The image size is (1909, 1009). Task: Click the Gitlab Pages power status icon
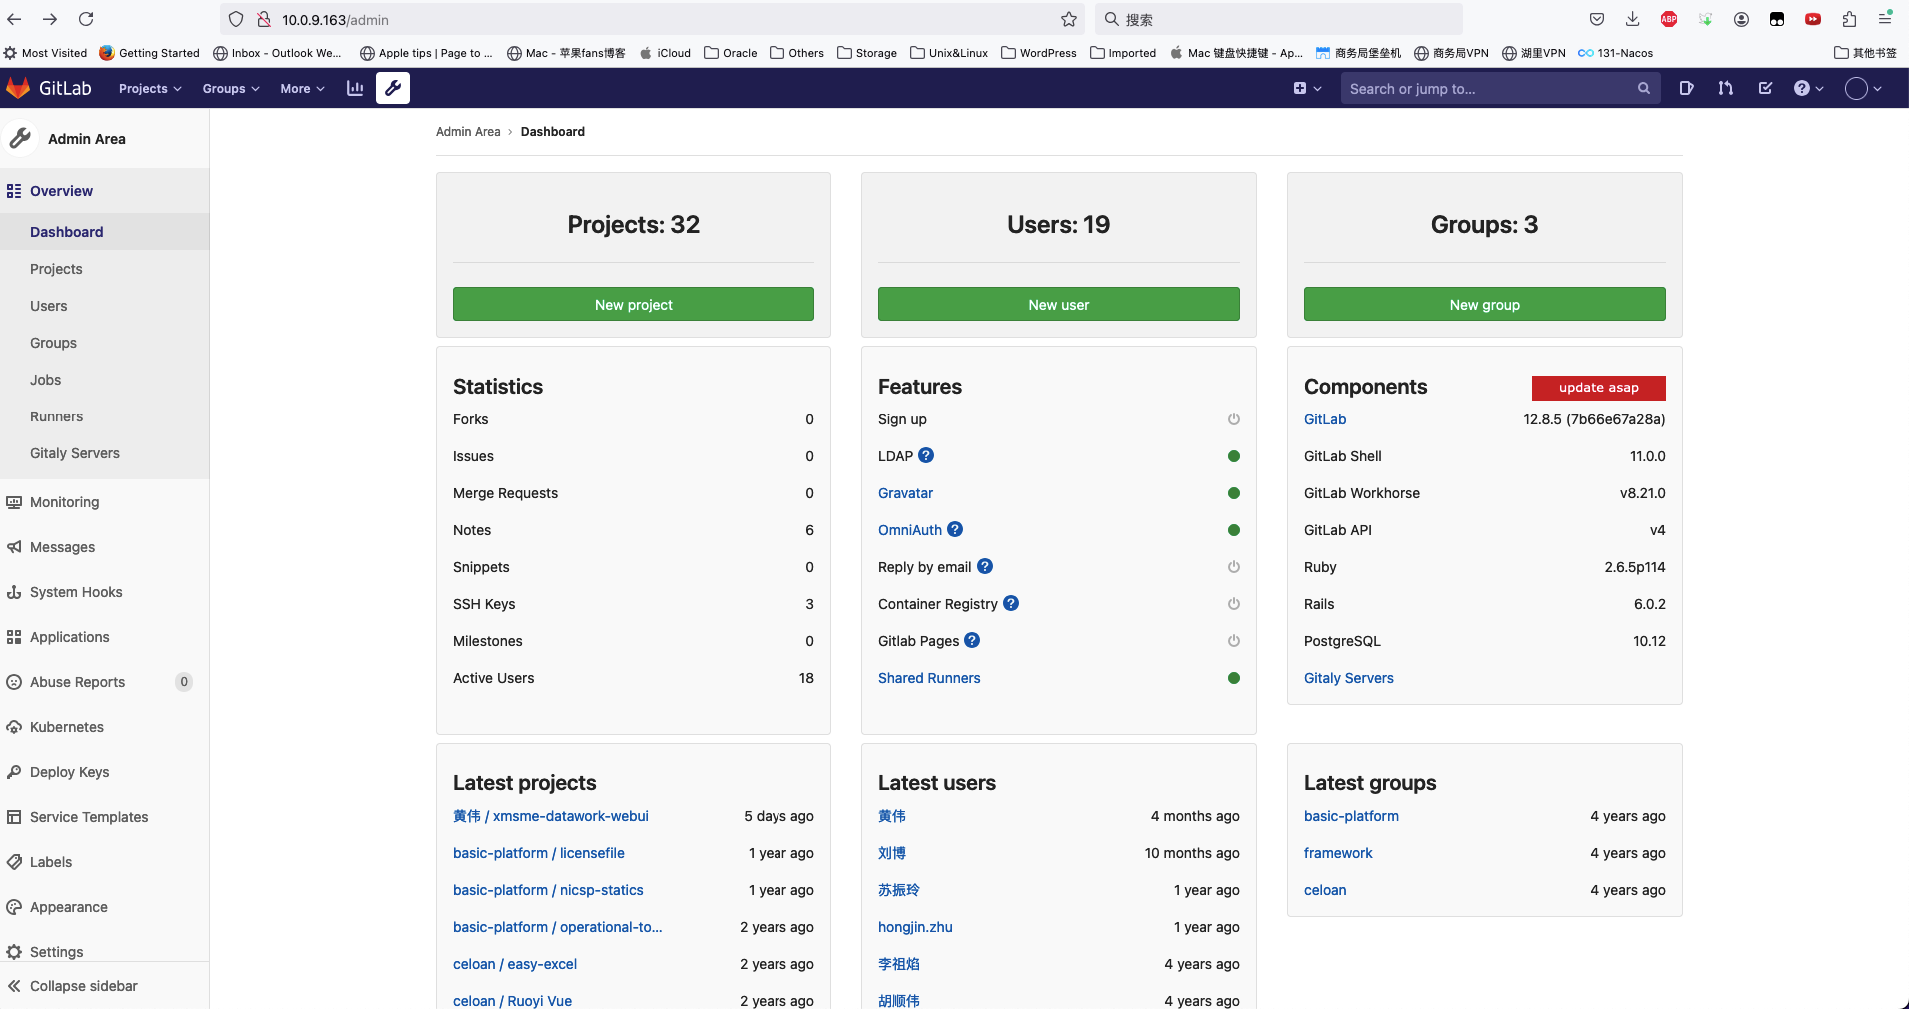(x=1233, y=641)
